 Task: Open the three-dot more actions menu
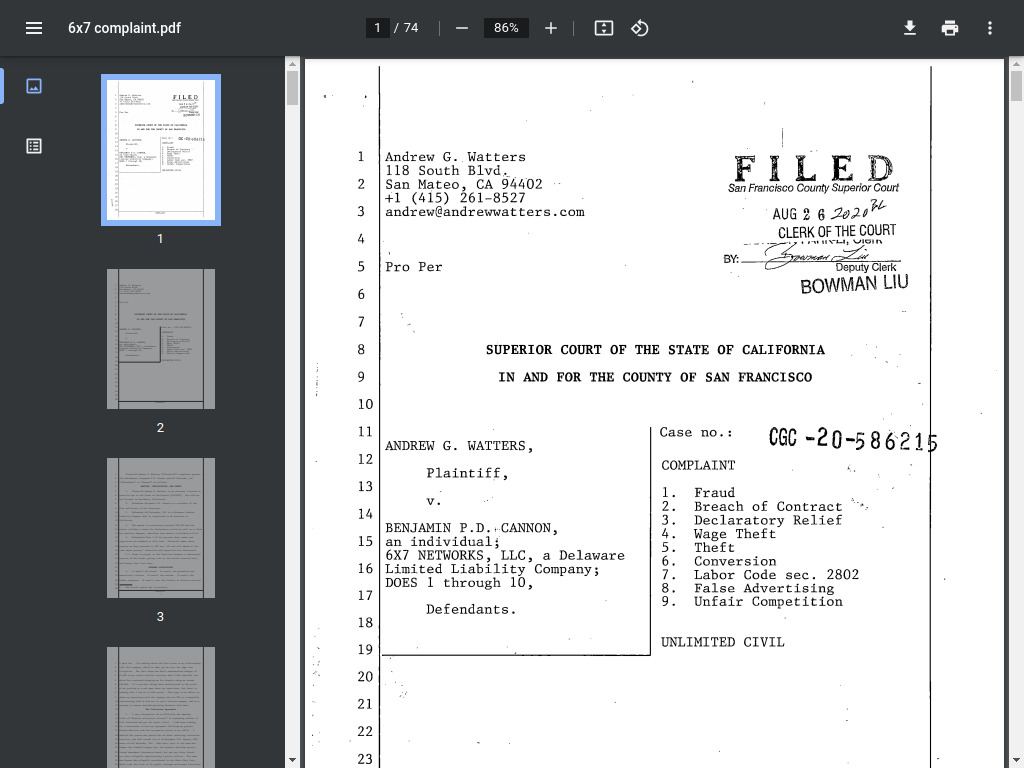pos(990,28)
